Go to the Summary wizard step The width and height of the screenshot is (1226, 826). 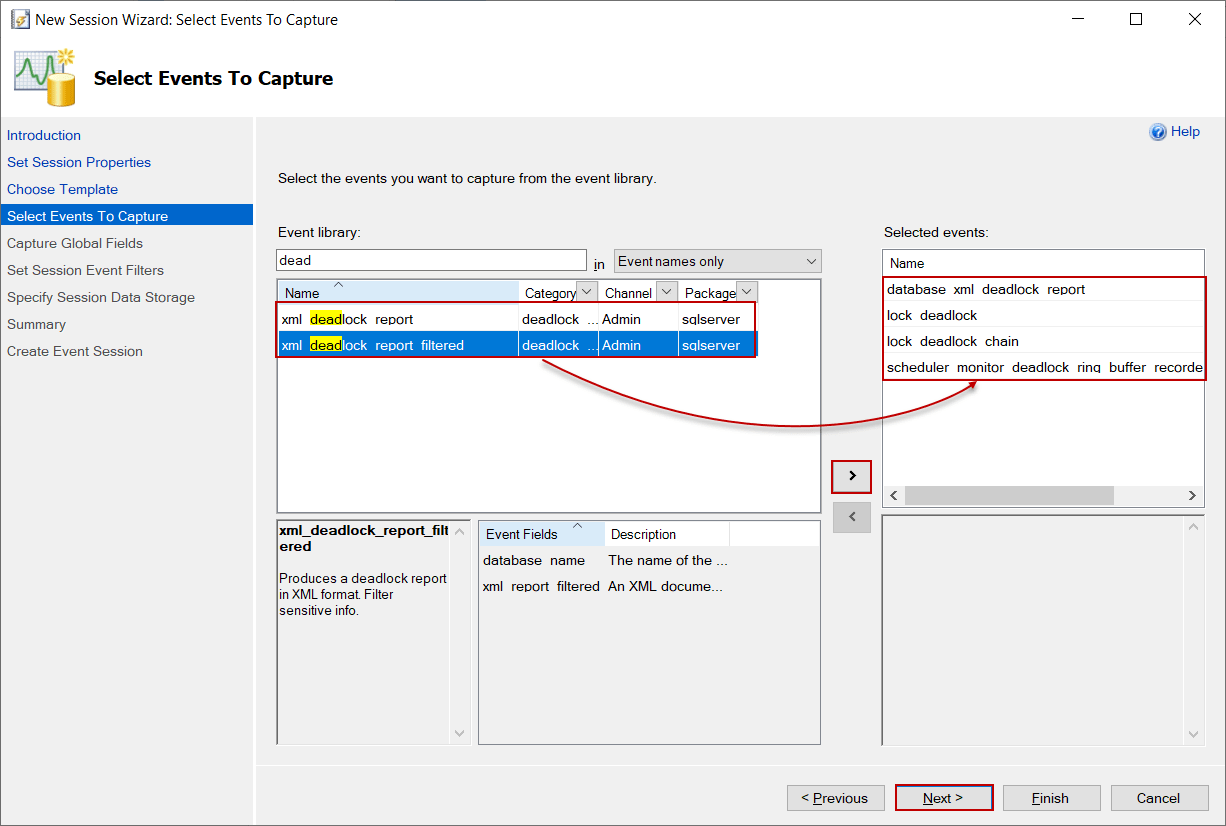[x=36, y=324]
